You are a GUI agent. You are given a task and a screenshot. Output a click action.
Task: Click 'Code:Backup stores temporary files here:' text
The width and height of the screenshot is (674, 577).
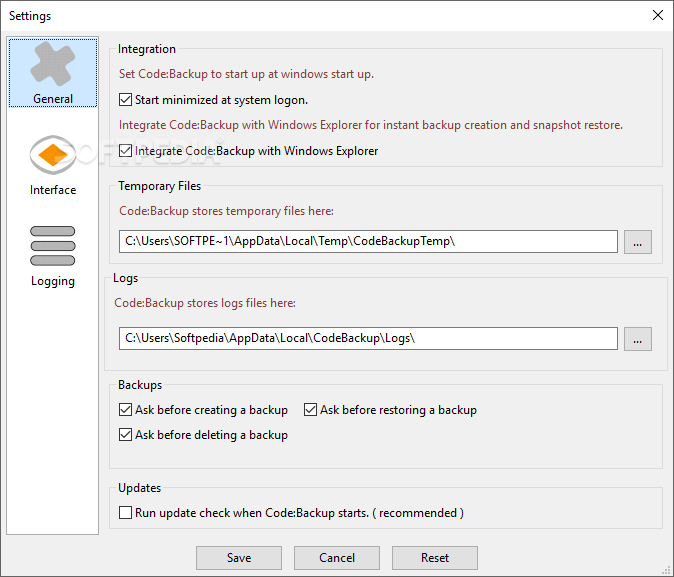click(x=226, y=211)
